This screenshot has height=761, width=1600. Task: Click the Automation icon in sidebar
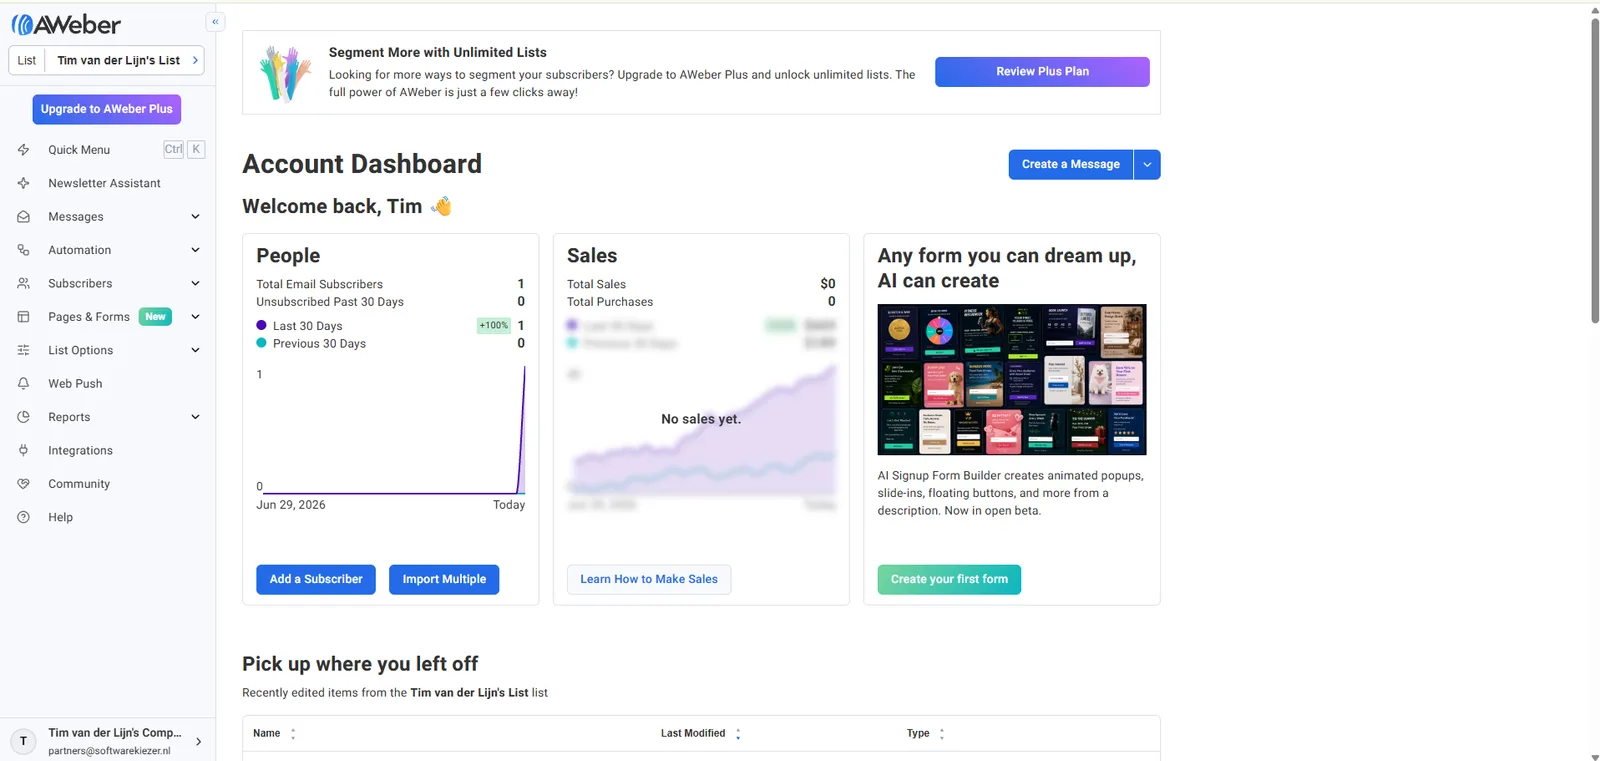coord(23,250)
